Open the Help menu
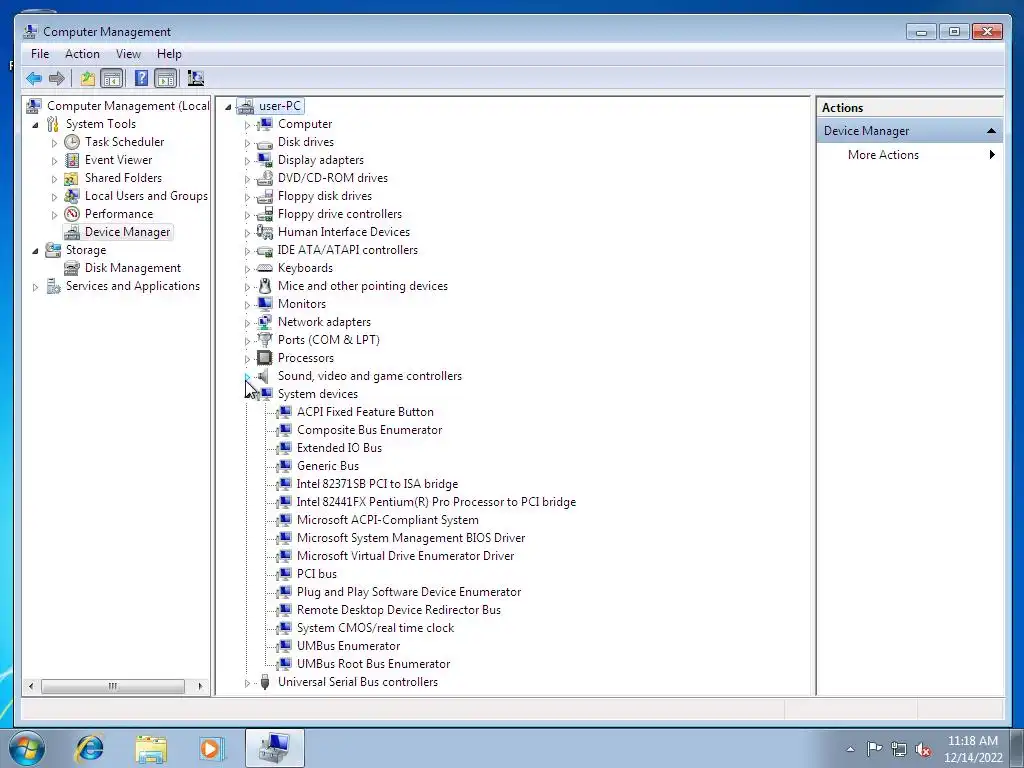The image size is (1024, 768). (x=169, y=54)
